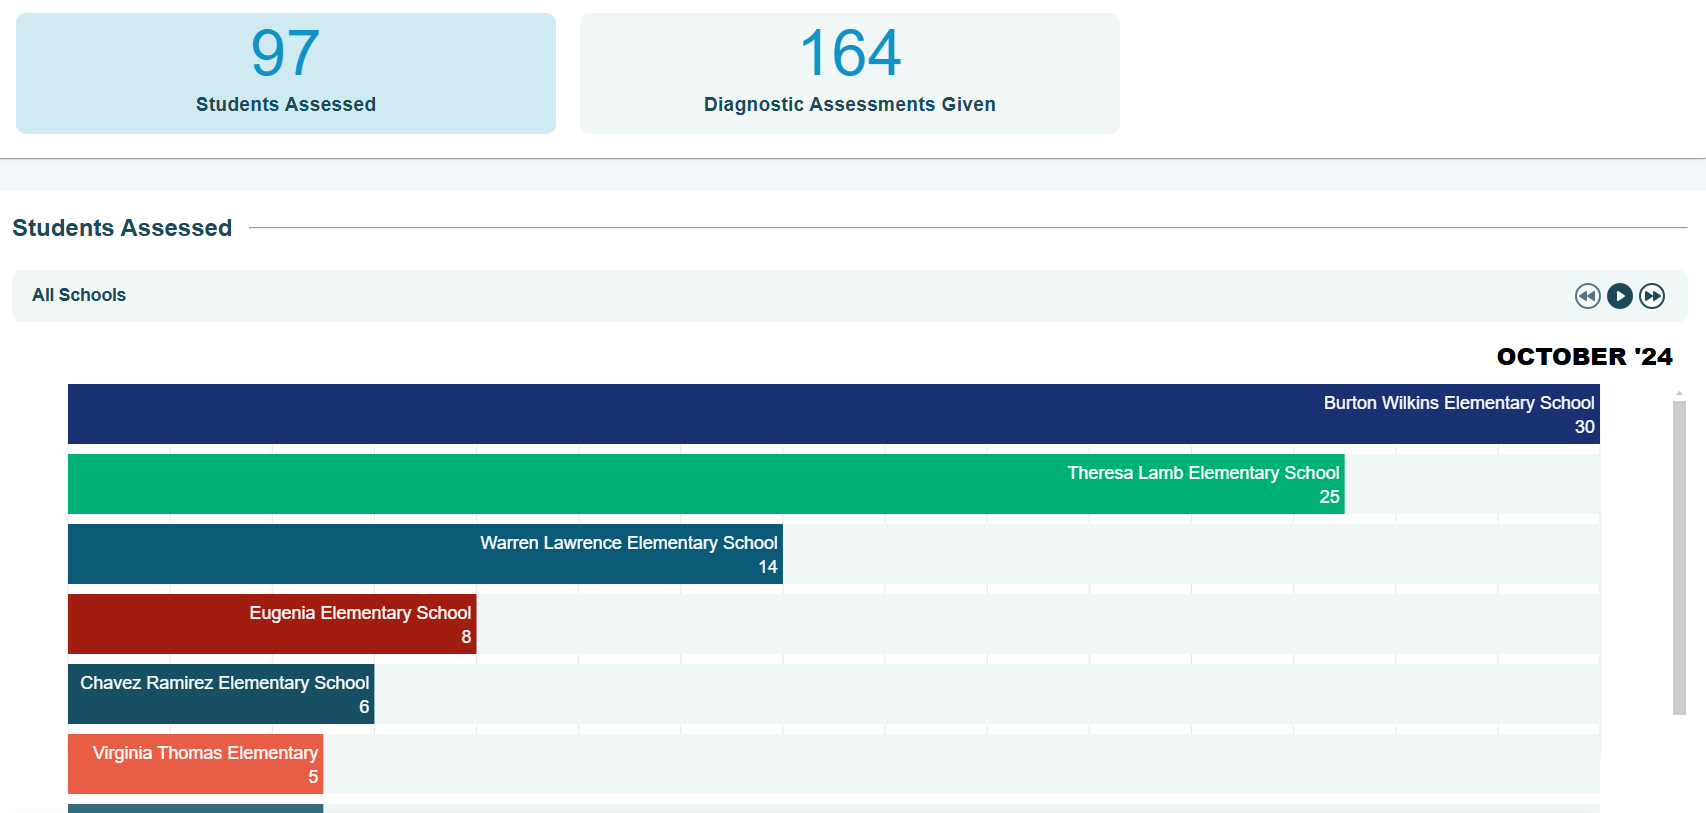1706x813 pixels.
Task: Select the 97 Students Assessed card
Action: click(286, 73)
